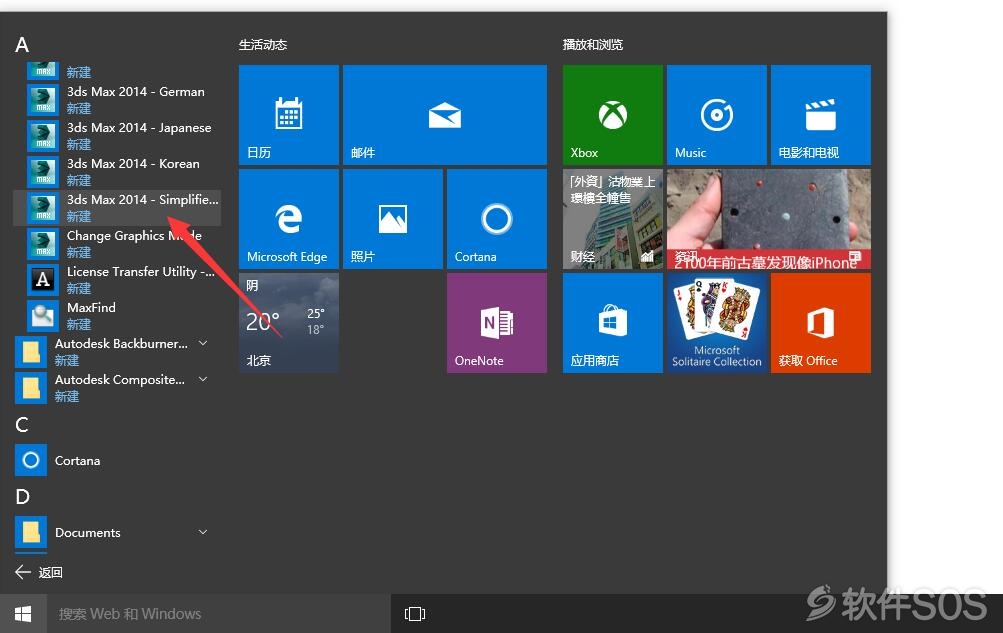Image resolution: width=1003 pixels, height=633 pixels.
Task: Open the Music tile
Action: [x=716, y=114]
